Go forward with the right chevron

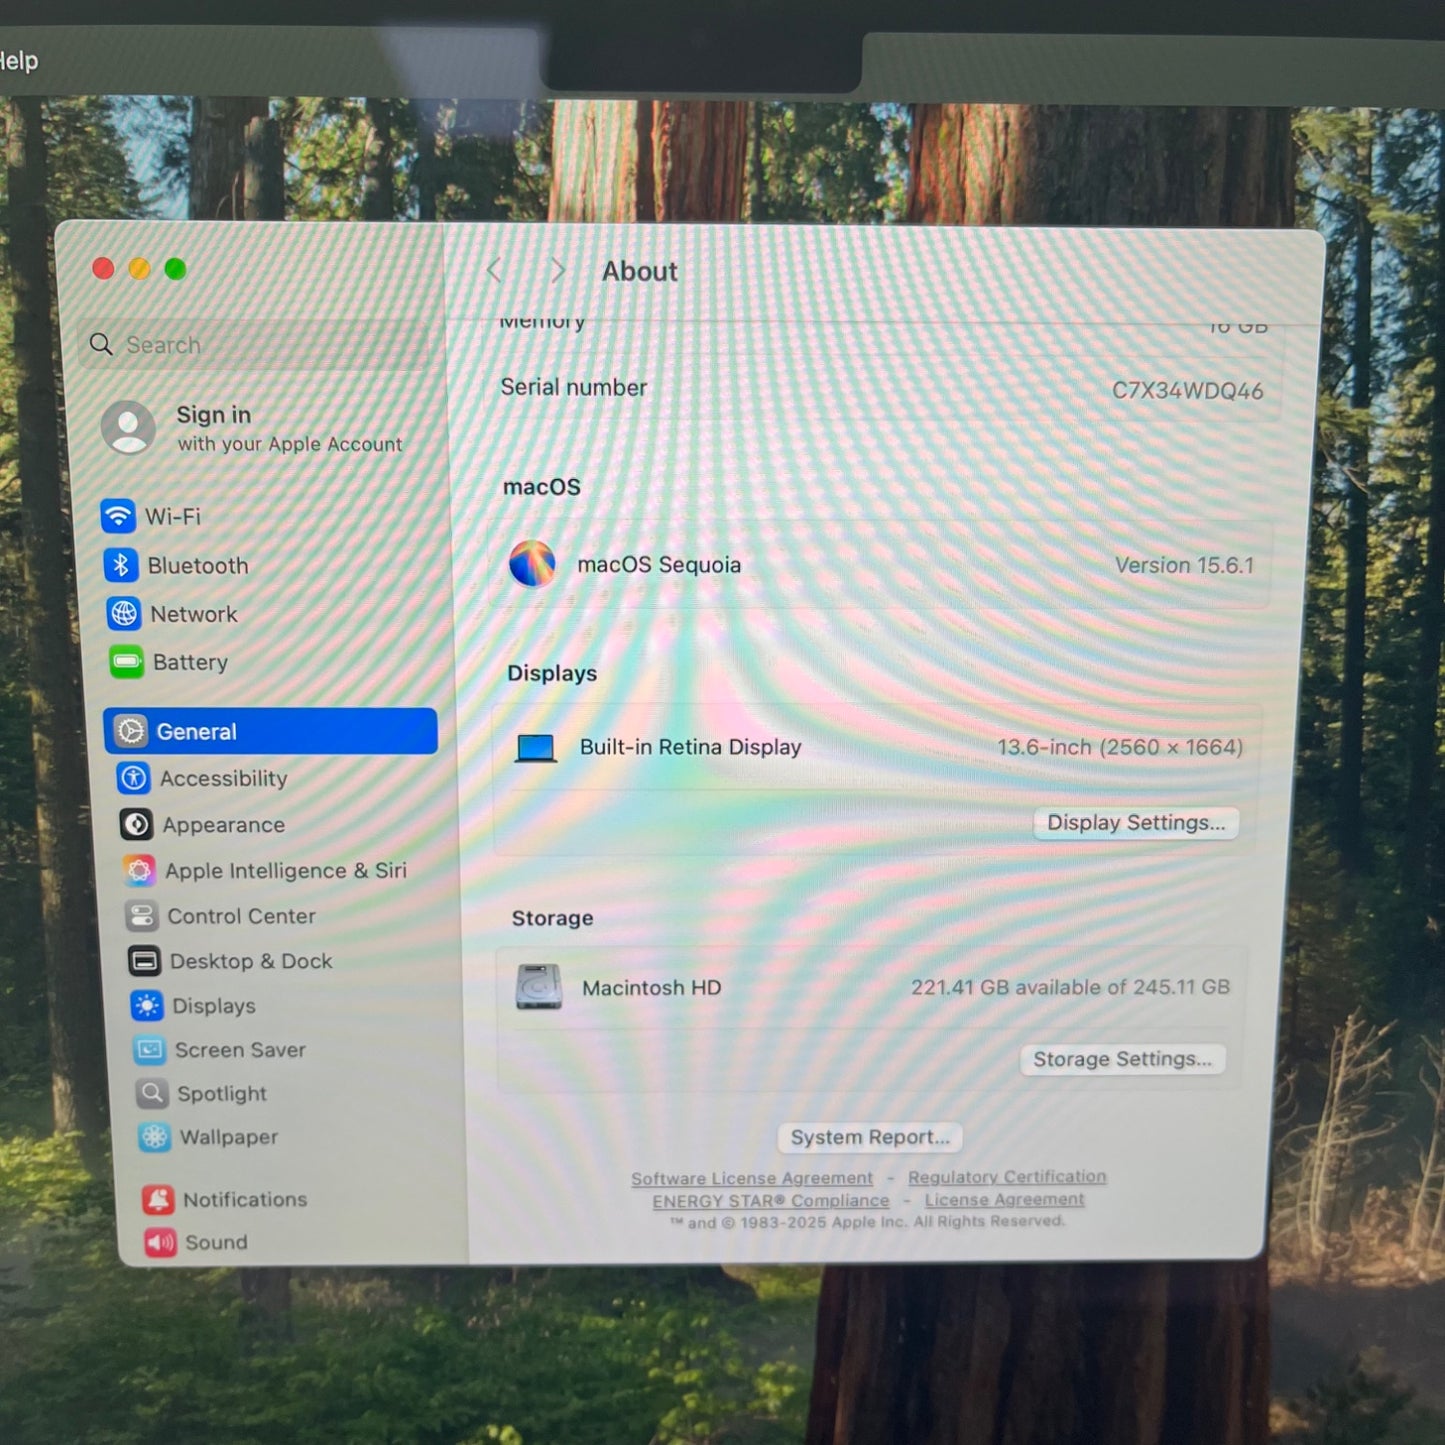[x=558, y=270]
